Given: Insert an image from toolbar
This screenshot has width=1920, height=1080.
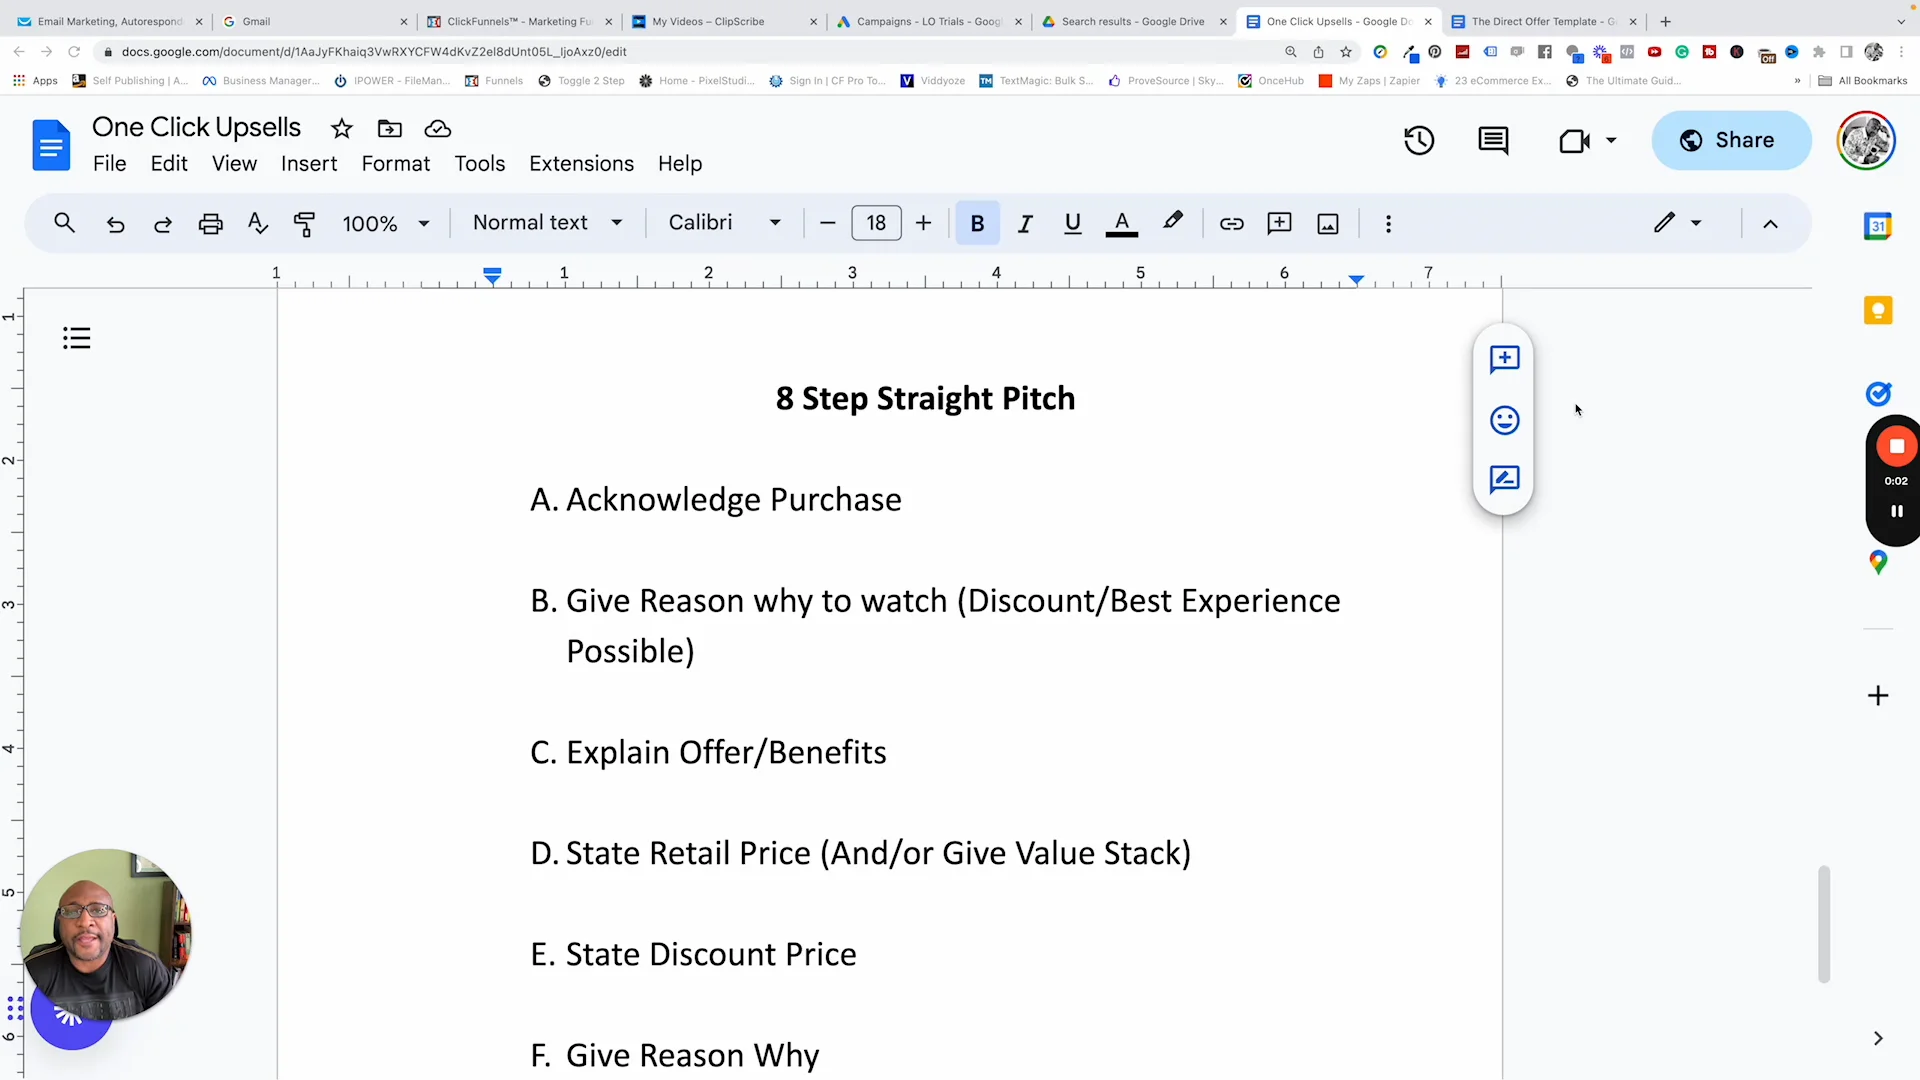Looking at the screenshot, I should pyautogui.click(x=1327, y=224).
